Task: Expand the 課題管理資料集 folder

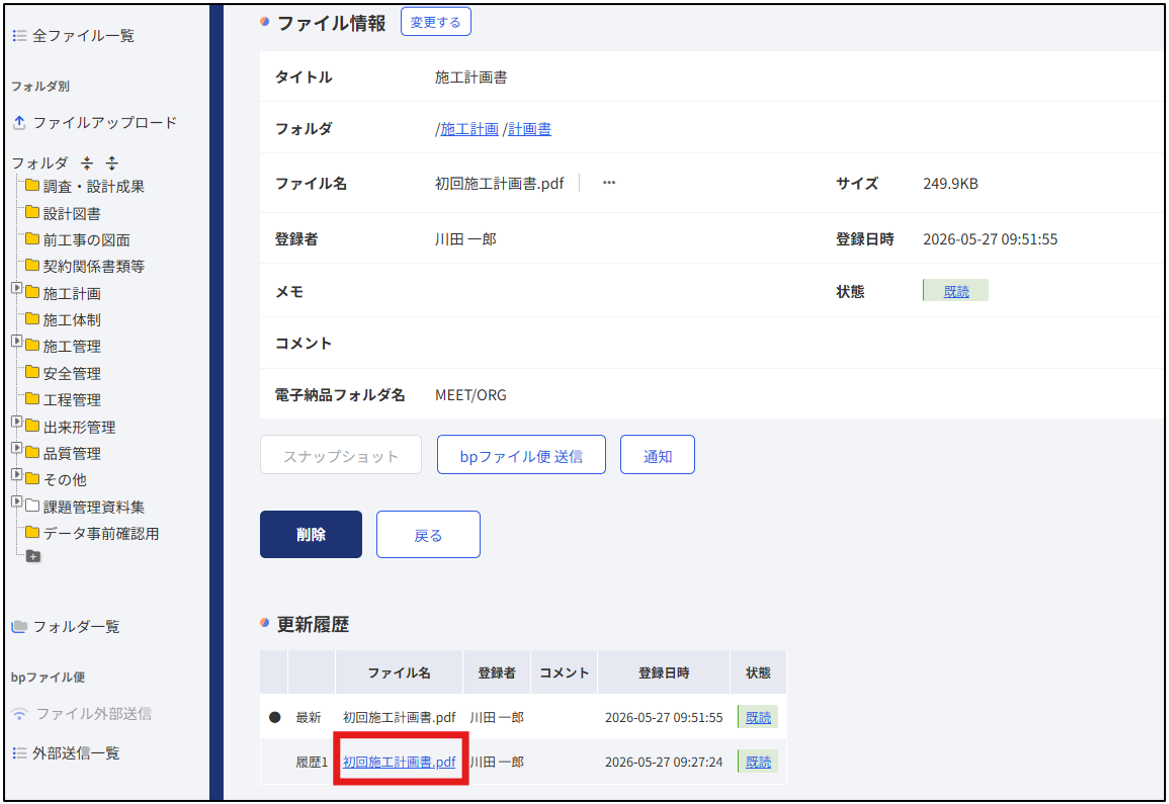Action: point(16,501)
